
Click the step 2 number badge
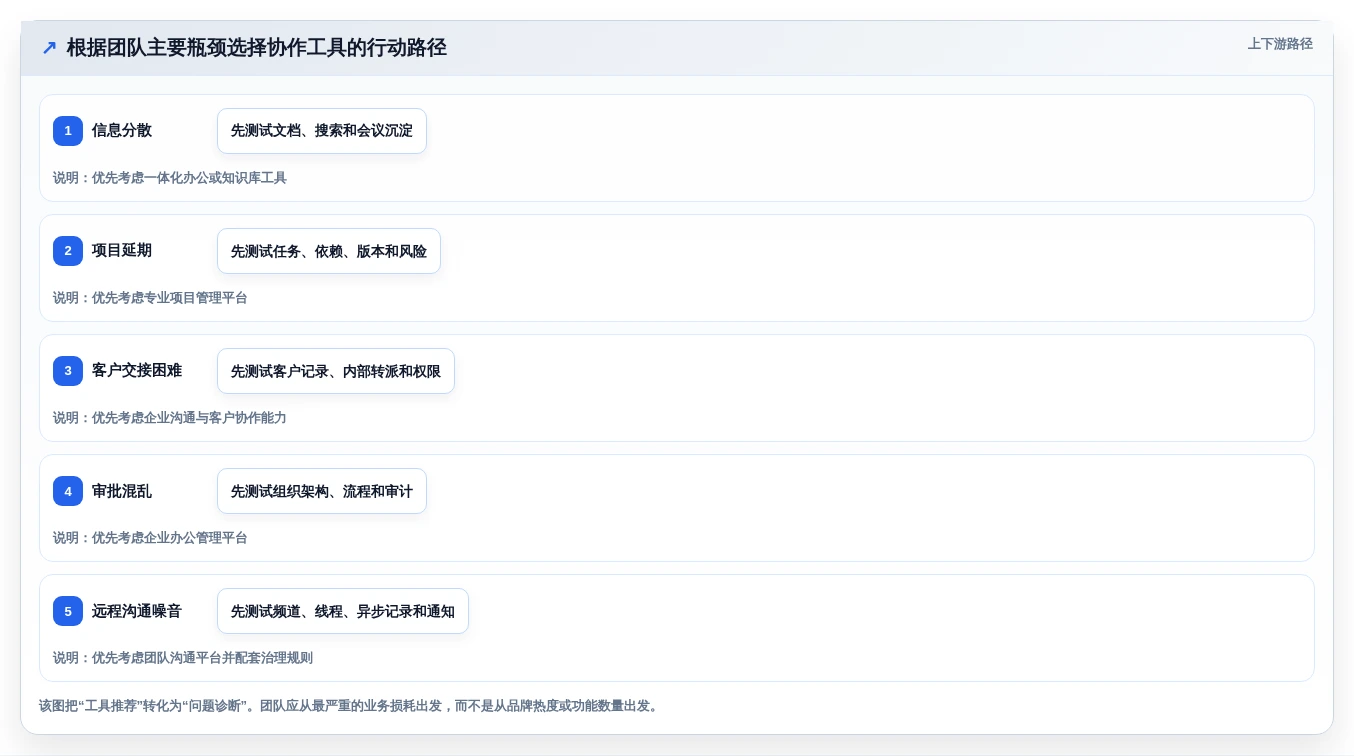click(68, 251)
